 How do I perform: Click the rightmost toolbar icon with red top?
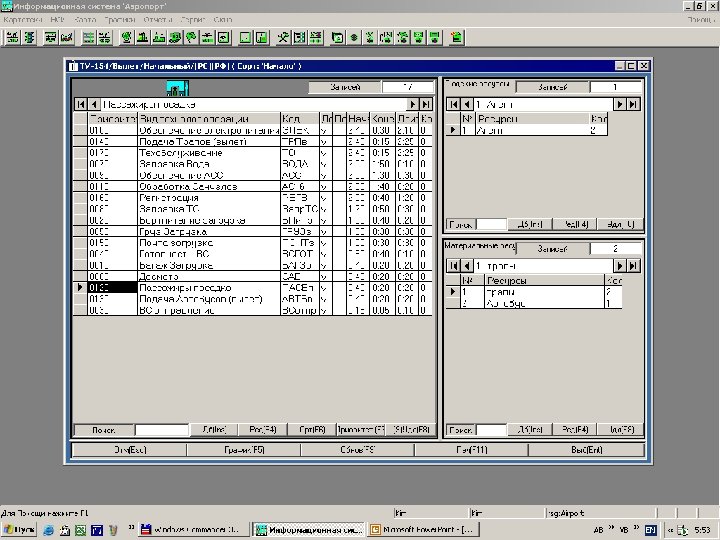[456, 37]
